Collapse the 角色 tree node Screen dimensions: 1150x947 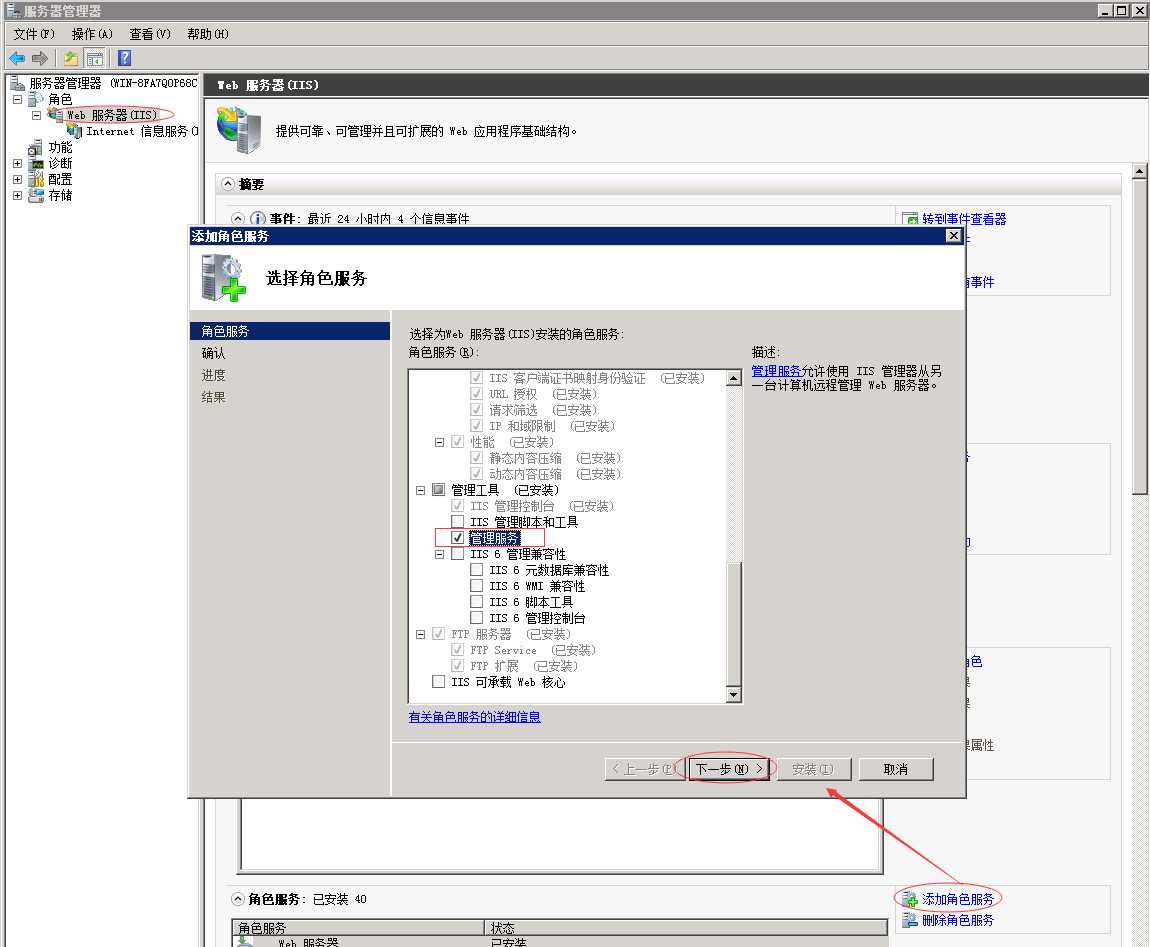coord(18,99)
